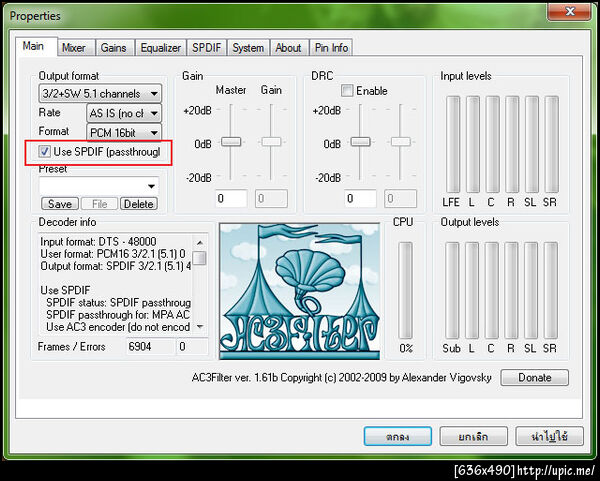The width and height of the screenshot is (600, 481).
Task: Click the Decoder info scrollbar down arrow
Action: click(x=199, y=326)
